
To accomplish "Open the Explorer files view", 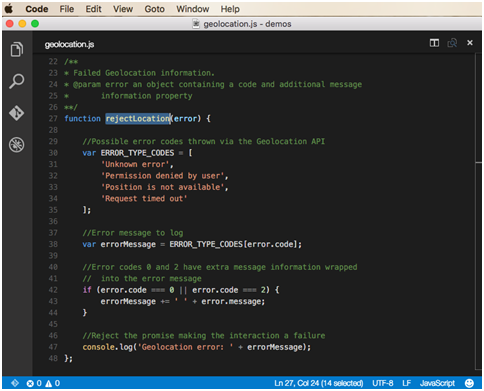I will tap(17, 49).
